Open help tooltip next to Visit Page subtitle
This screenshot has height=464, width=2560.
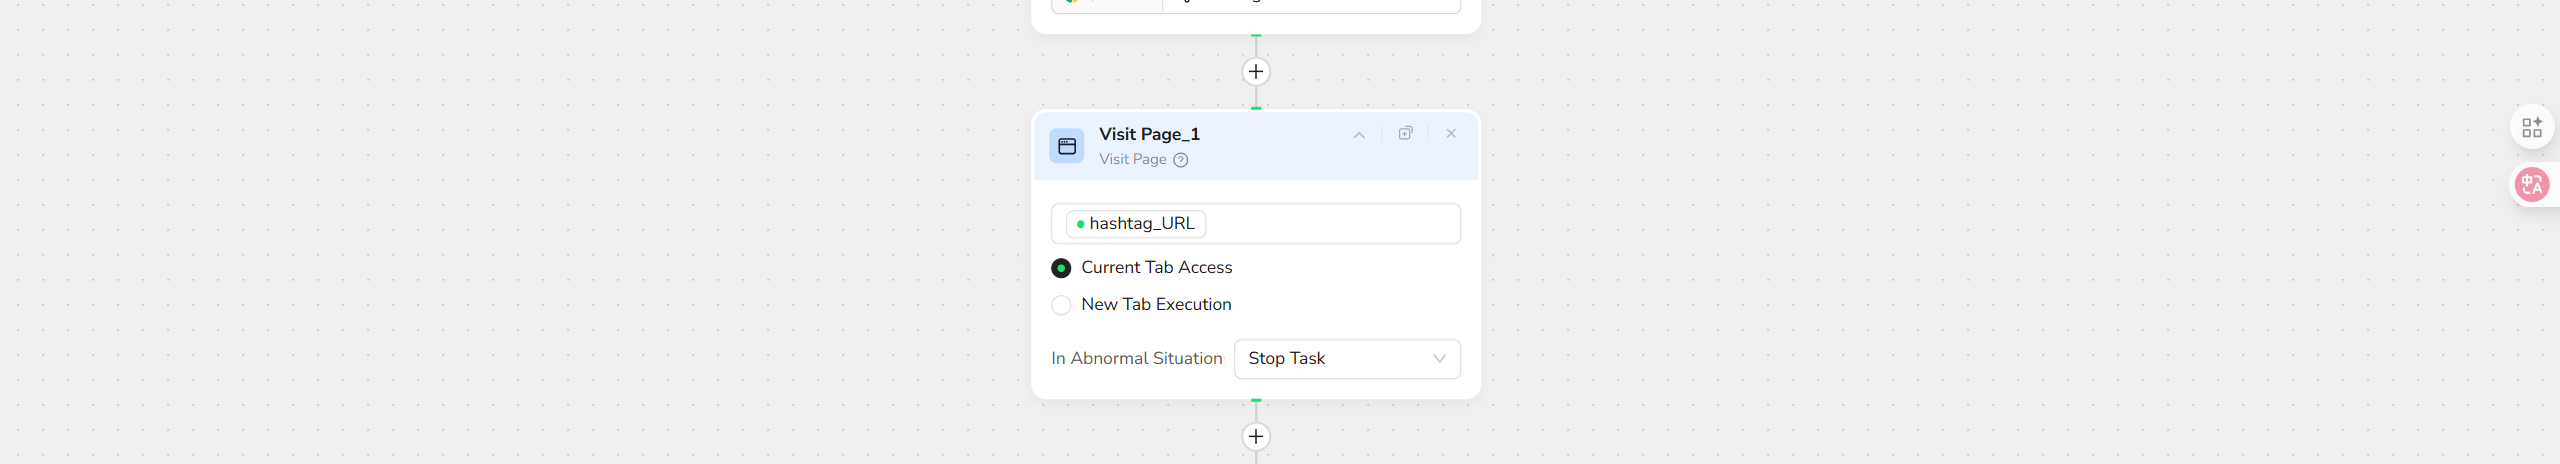point(1181,160)
